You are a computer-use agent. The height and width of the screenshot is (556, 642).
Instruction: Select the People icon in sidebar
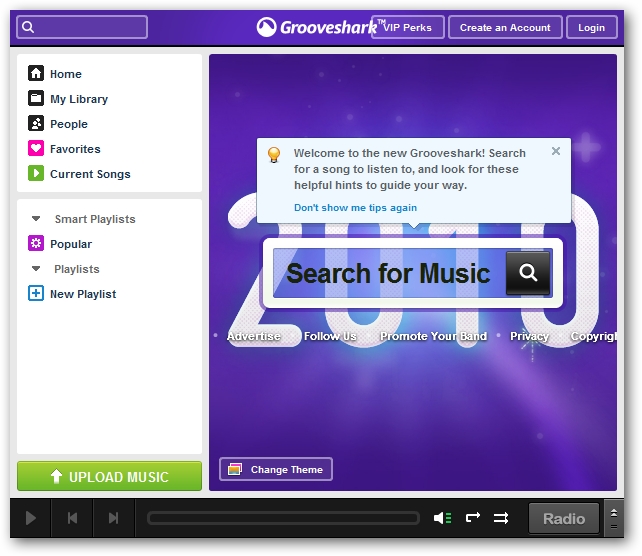point(36,123)
